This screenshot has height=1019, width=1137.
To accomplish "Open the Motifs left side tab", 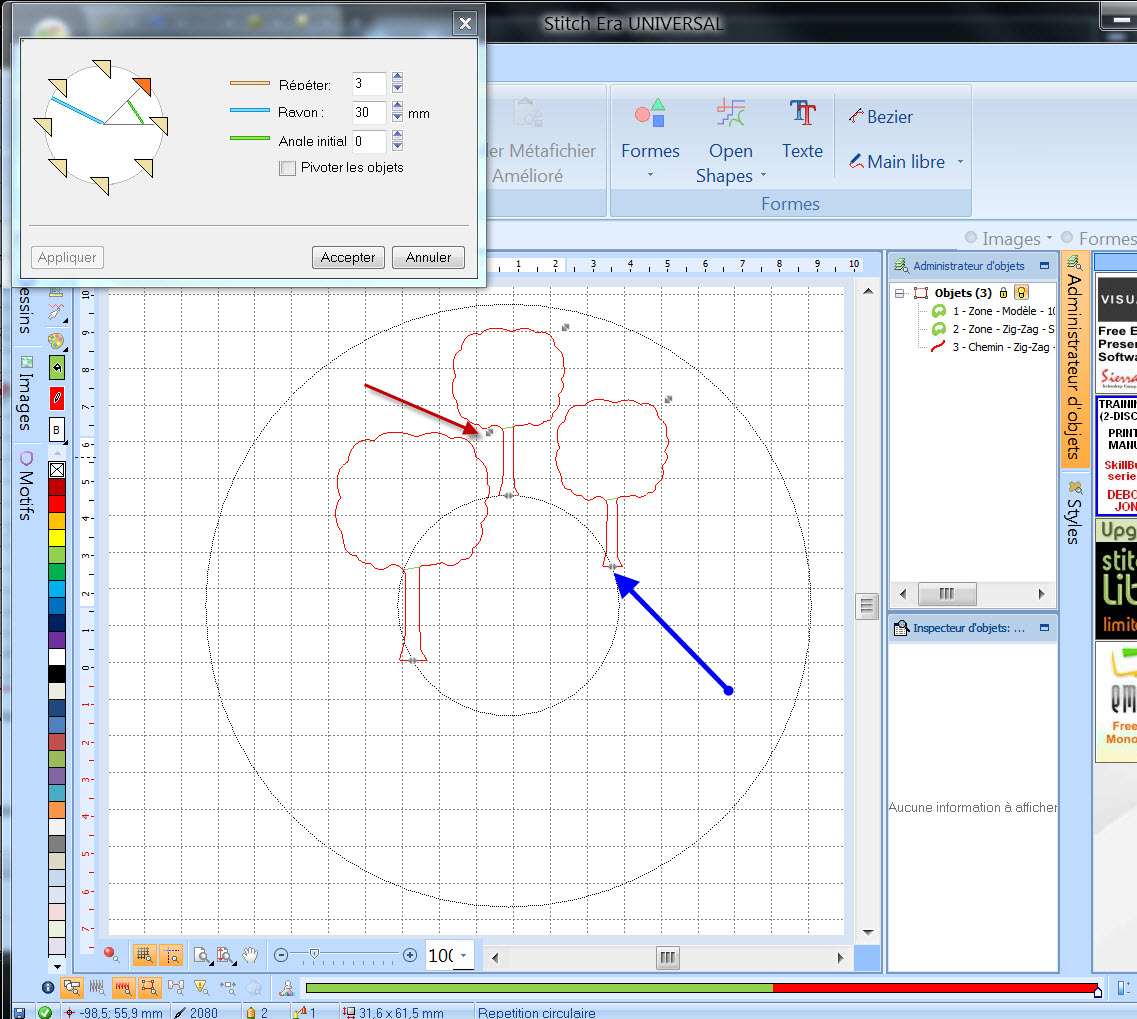I will (26, 485).
